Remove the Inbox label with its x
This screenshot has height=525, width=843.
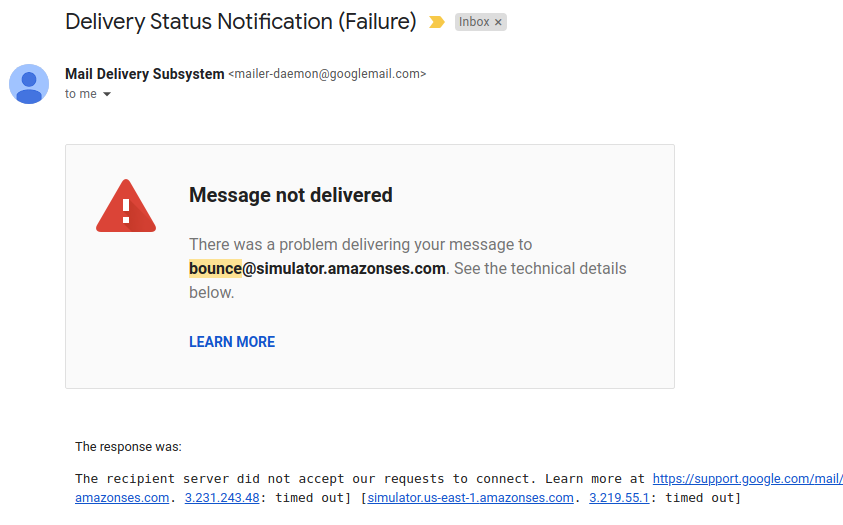click(x=498, y=22)
